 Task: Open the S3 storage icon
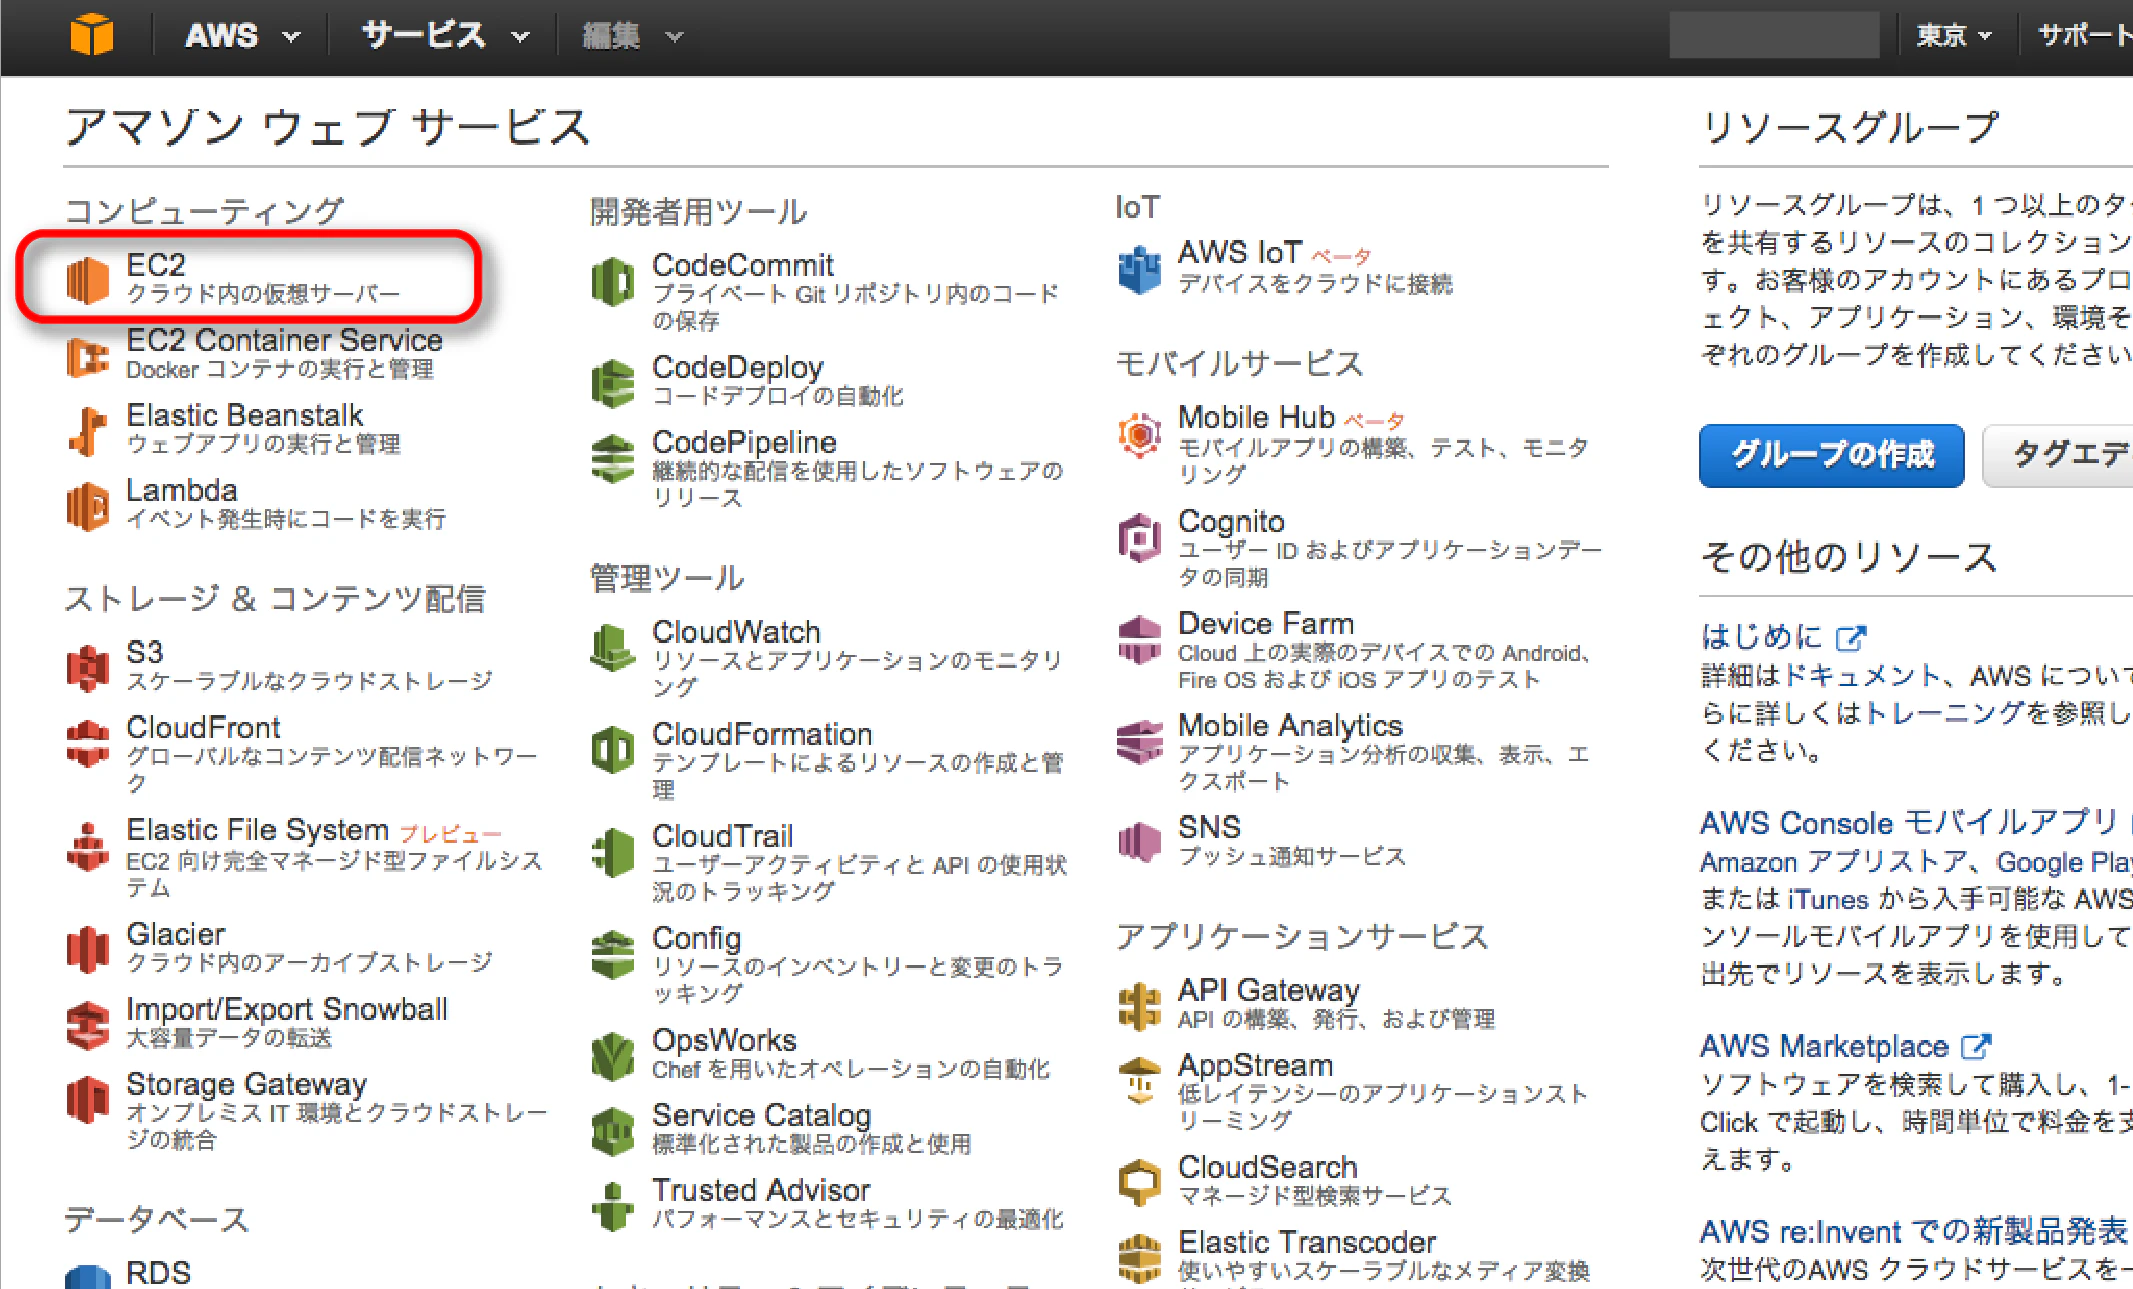pos(87,667)
